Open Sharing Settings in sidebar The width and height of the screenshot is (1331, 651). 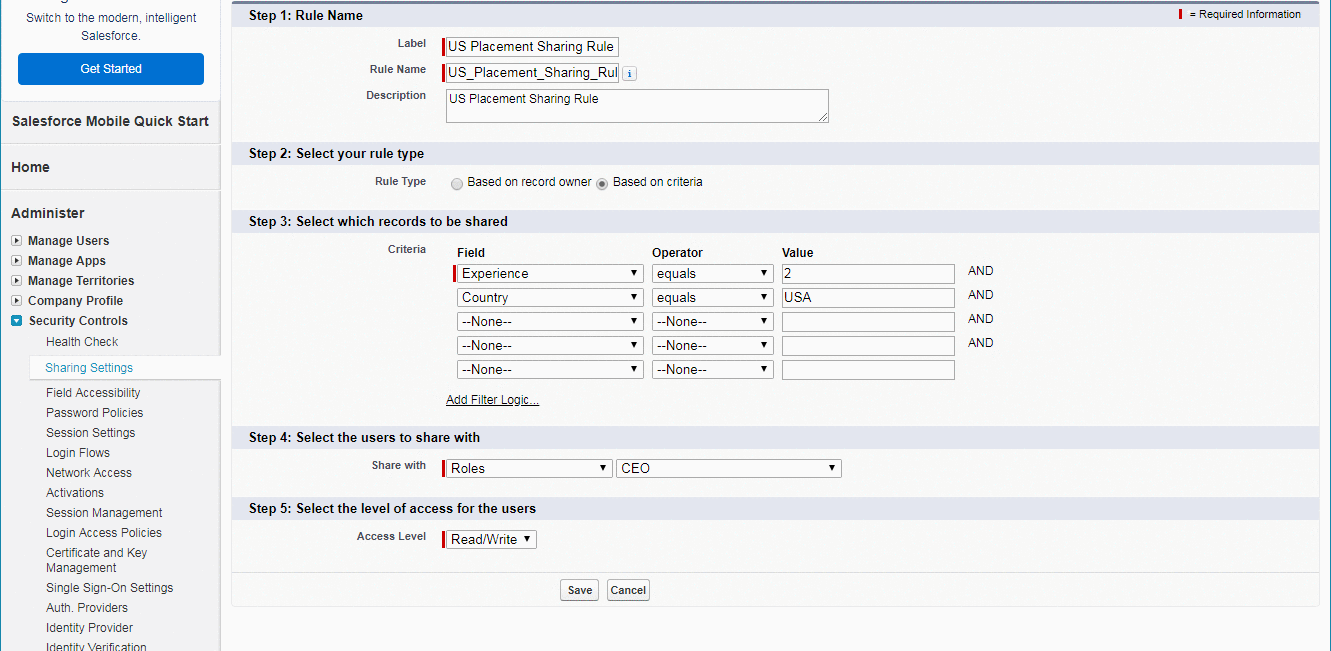point(89,368)
